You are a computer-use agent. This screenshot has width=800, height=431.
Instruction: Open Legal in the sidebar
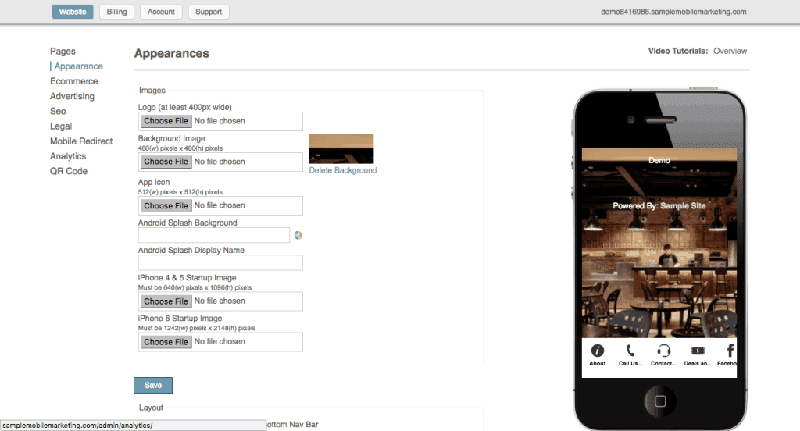pos(61,126)
